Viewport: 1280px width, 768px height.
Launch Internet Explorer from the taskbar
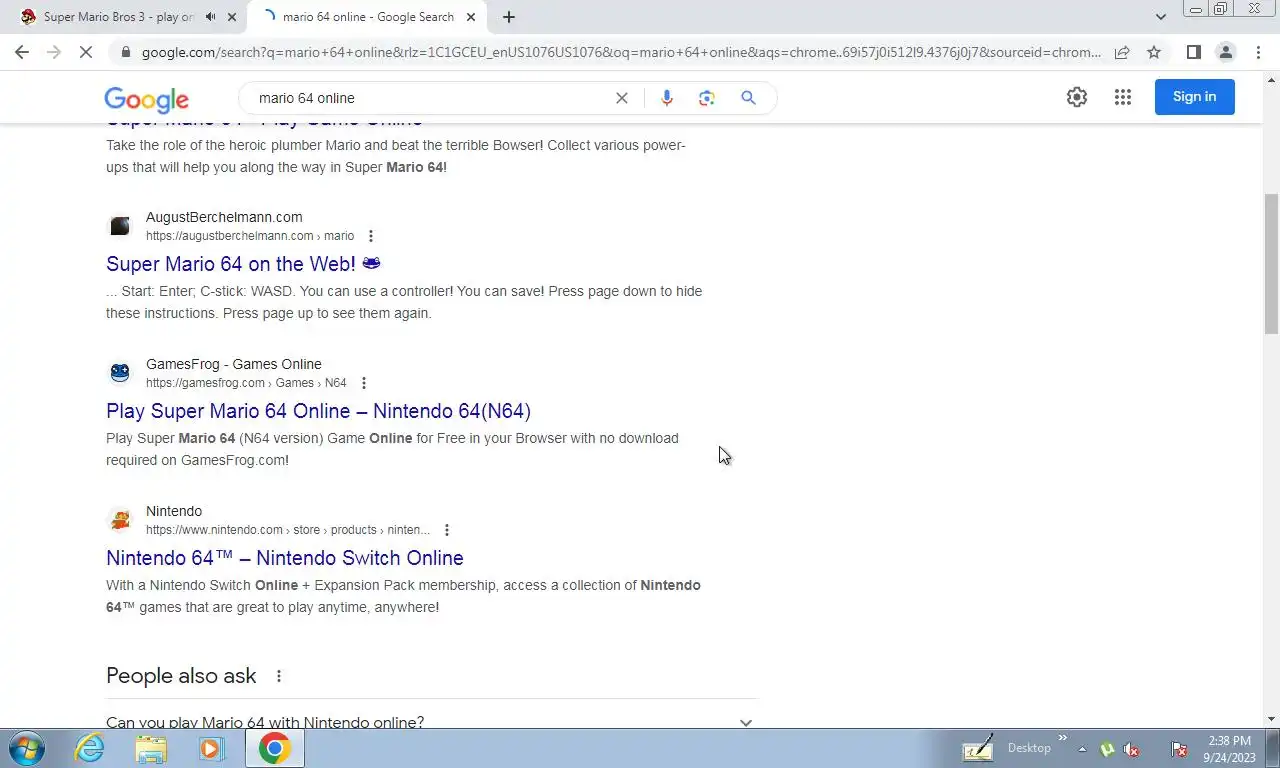[x=90, y=748]
